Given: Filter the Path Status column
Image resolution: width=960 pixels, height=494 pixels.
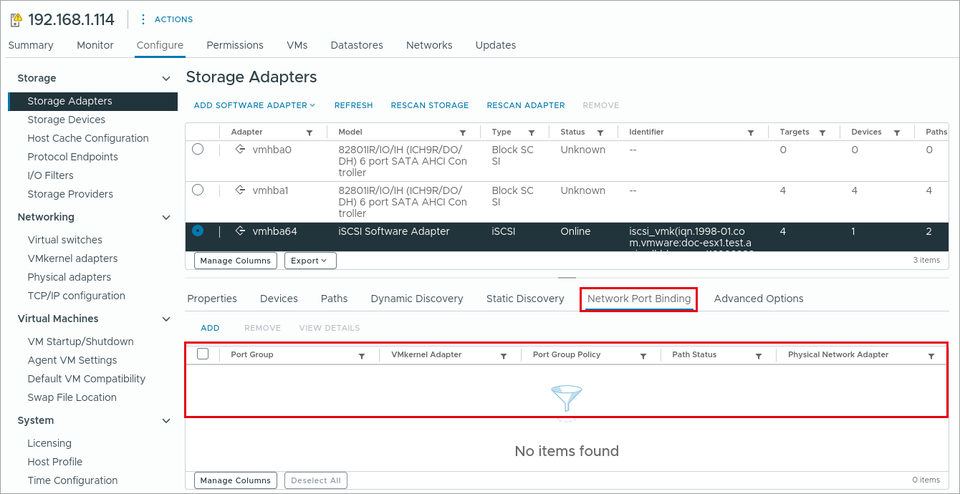Looking at the screenshot, I should [x=758, y=356].
